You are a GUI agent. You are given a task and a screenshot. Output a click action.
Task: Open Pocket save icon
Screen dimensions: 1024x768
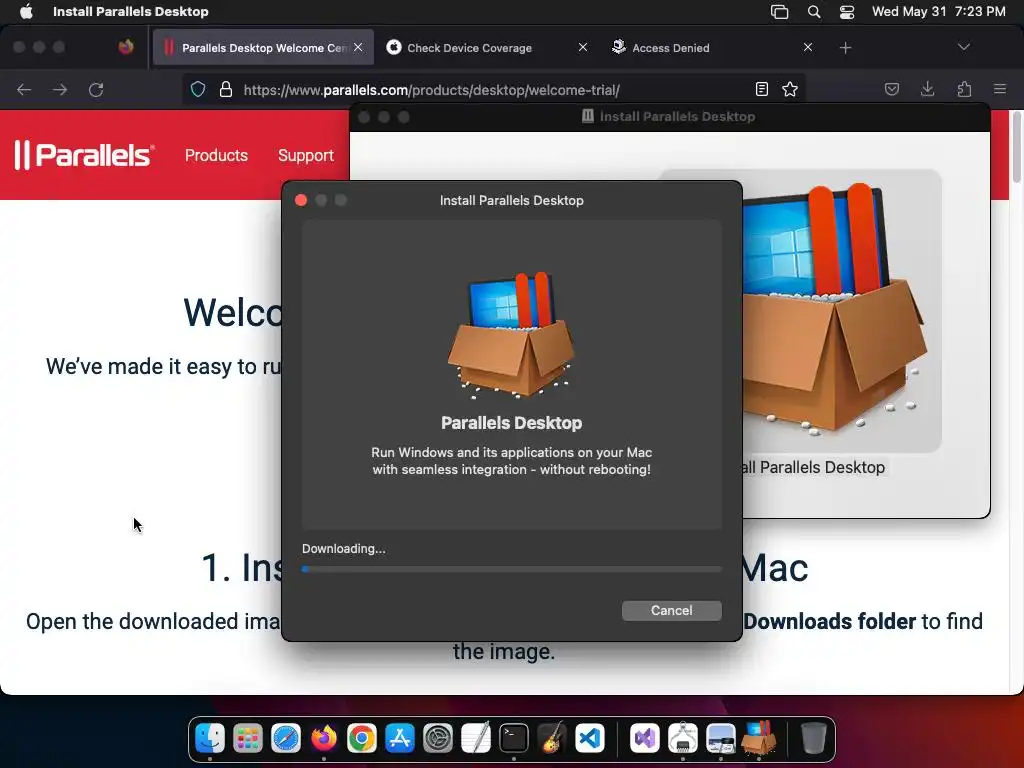point(891,89)
